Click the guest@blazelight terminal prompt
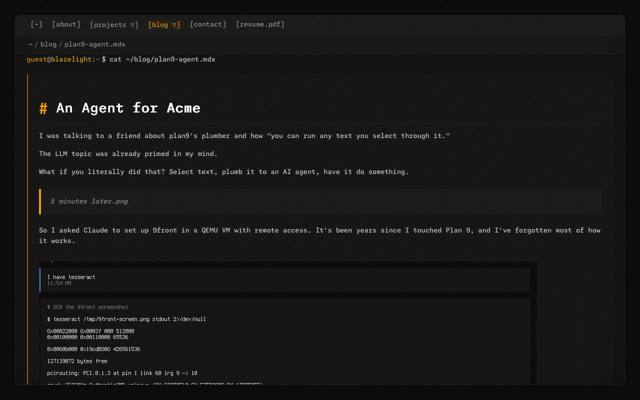Viewport: 640px width, 400px height. pos(64,60)
